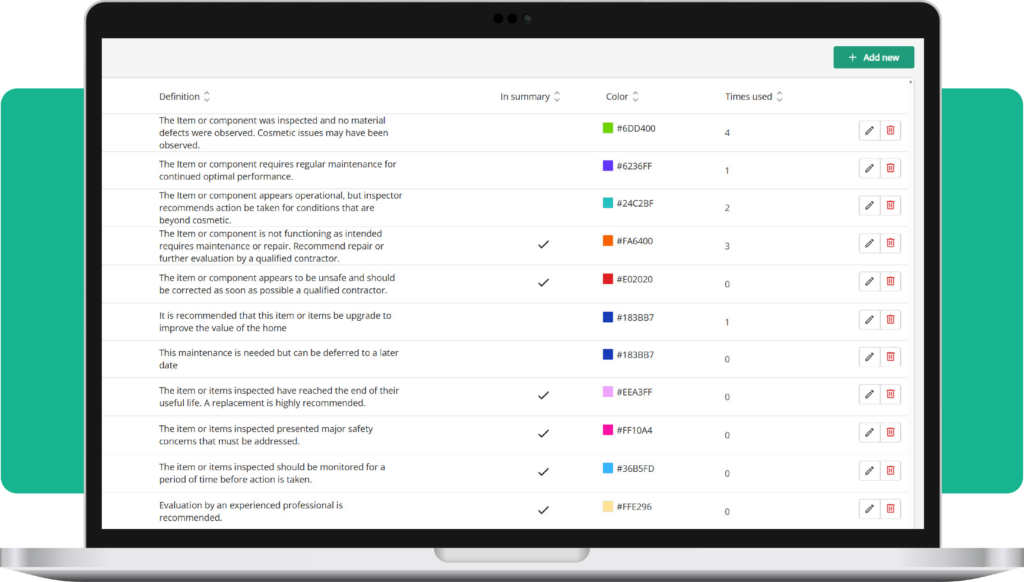The height and width of the screenshot is (582, 1024).
Task: Delete the major safety concerns definition
Action: tap(890, 432)
